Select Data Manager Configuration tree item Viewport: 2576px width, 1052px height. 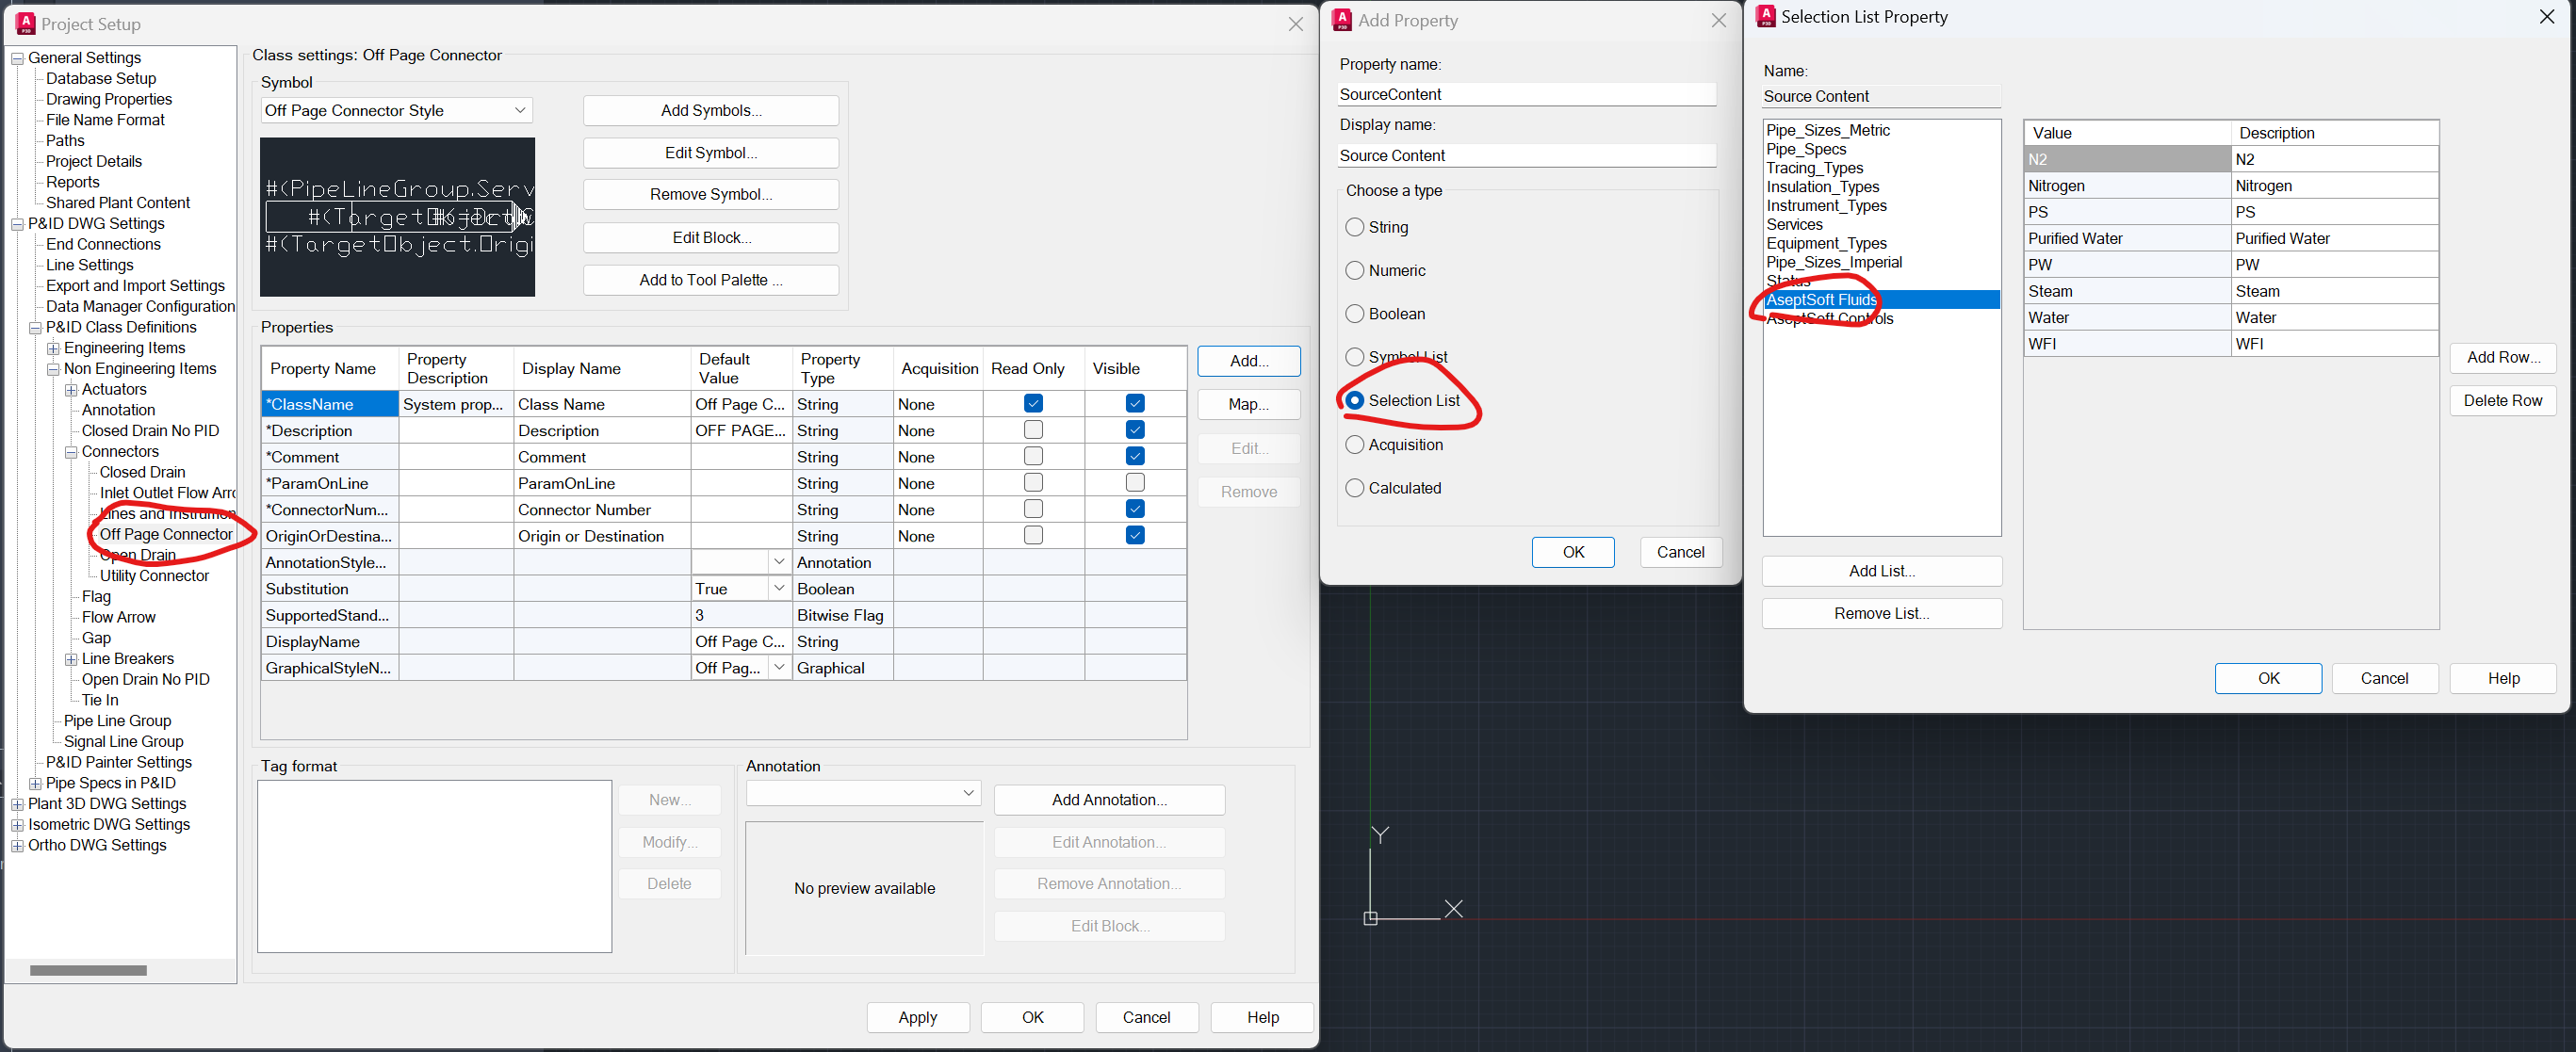(140, 307)
